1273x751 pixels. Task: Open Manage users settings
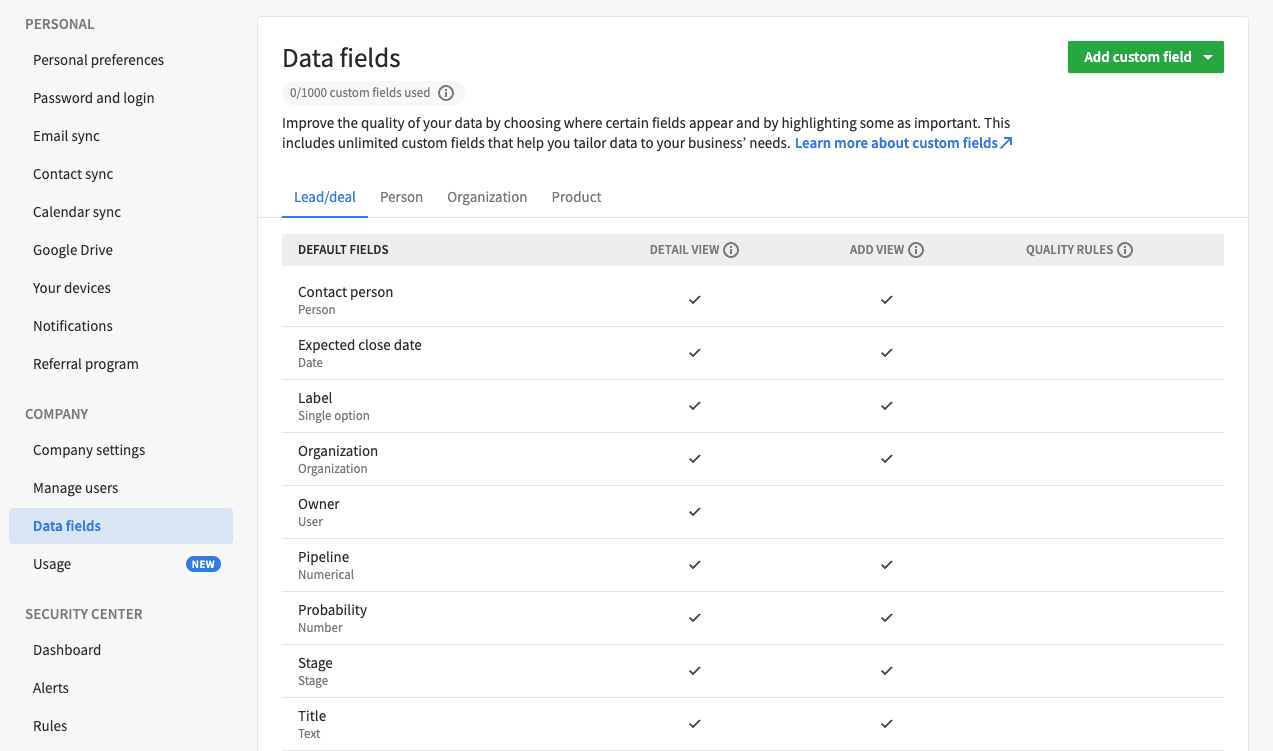coord(75,487)
